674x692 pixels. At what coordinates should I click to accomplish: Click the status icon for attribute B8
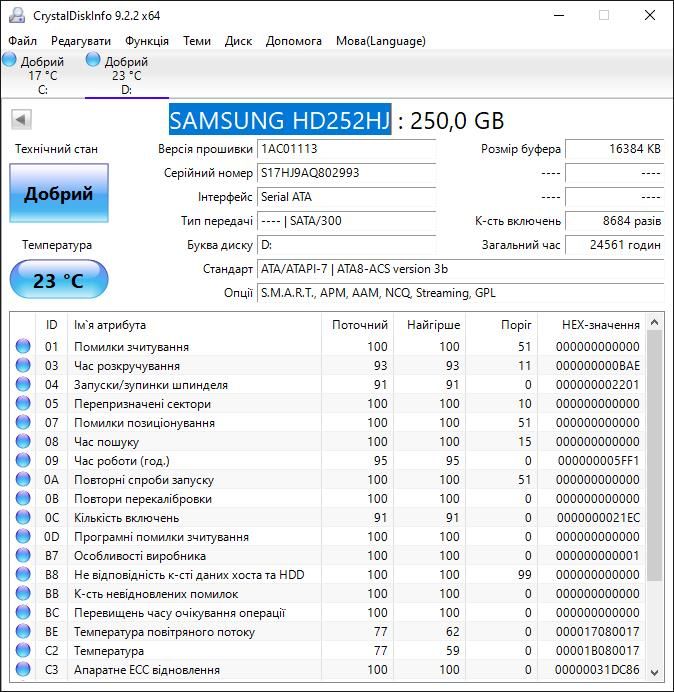coord(23,574)
